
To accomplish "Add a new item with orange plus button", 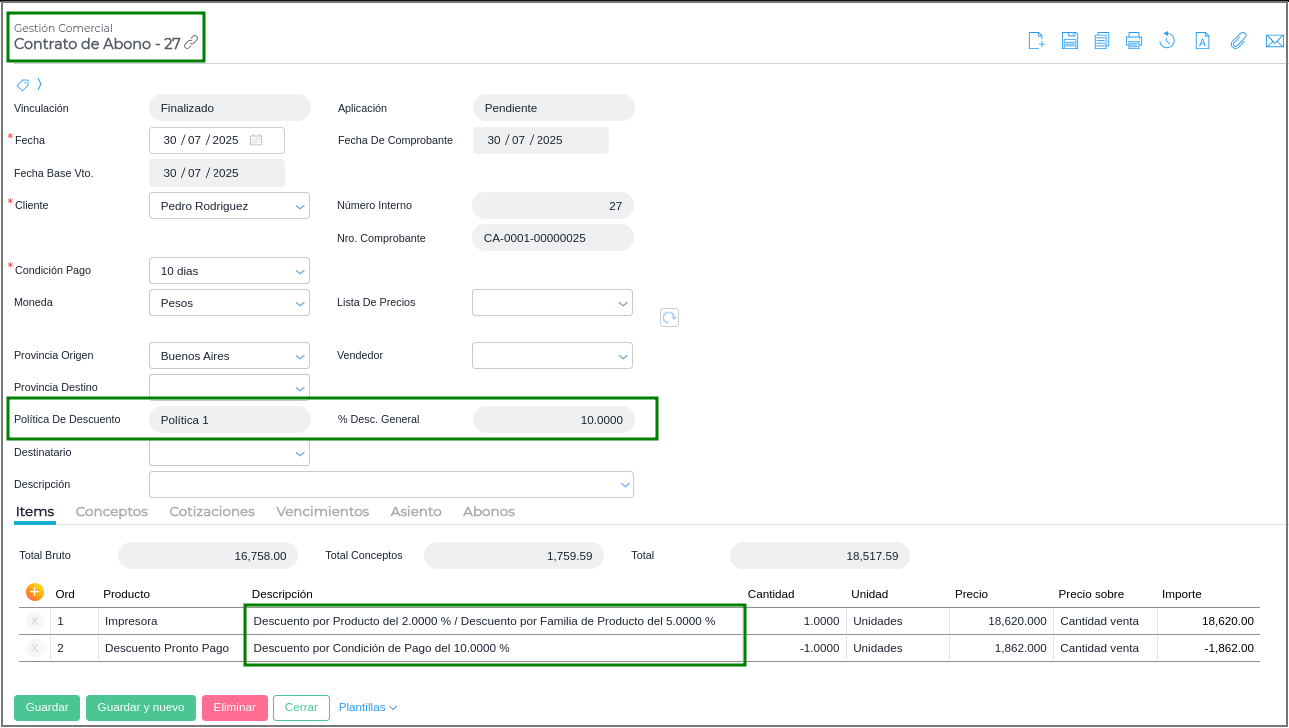I will 34,592.
